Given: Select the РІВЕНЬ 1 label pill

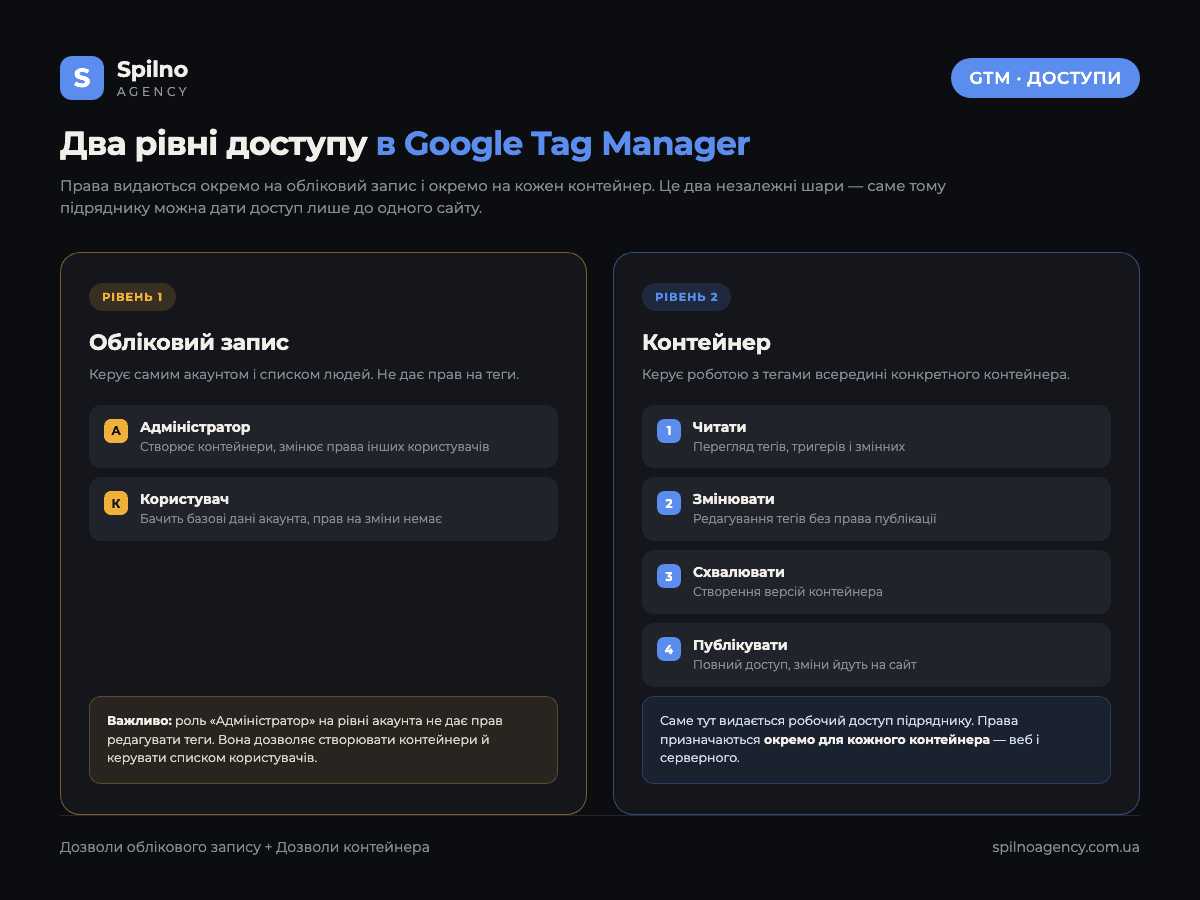Looking at the screenshot, I should 132,297.
